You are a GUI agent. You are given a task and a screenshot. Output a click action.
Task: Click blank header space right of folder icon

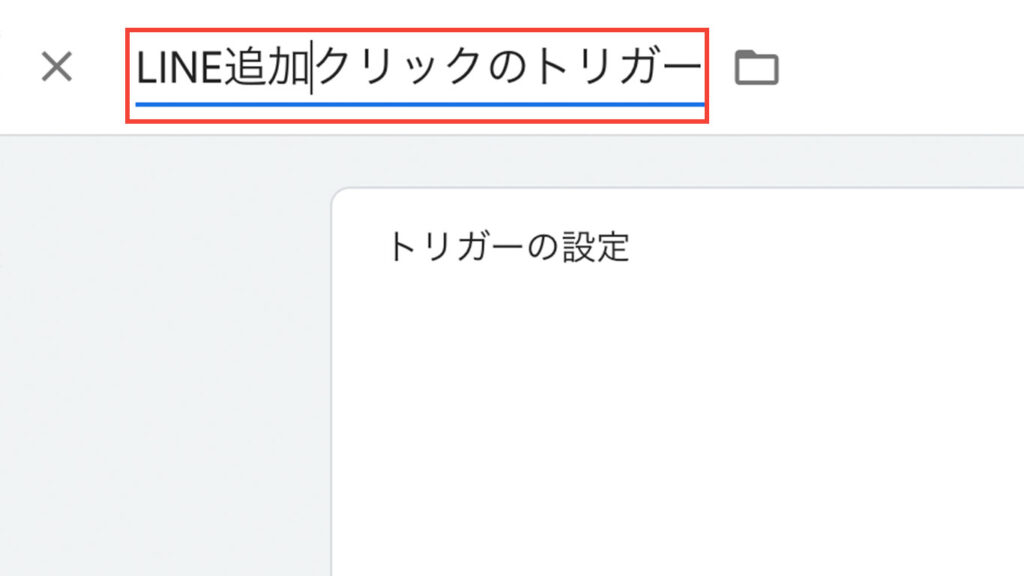pos(901,67)
